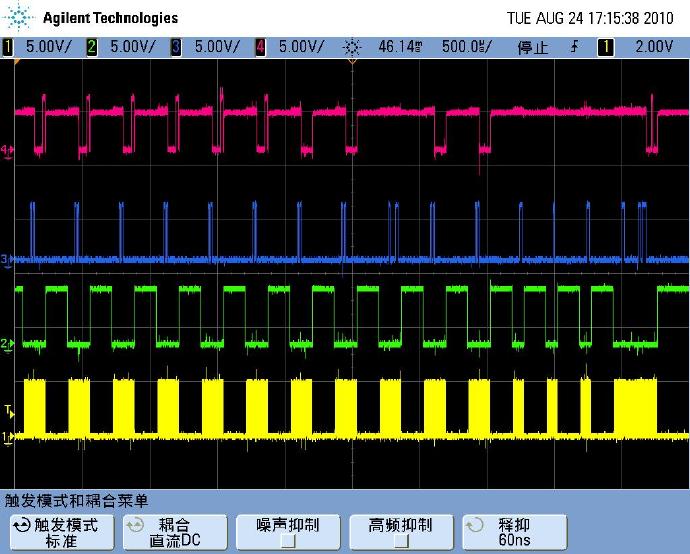
Task: Click the 46.14 delay time value
Action: coord(400,47)
